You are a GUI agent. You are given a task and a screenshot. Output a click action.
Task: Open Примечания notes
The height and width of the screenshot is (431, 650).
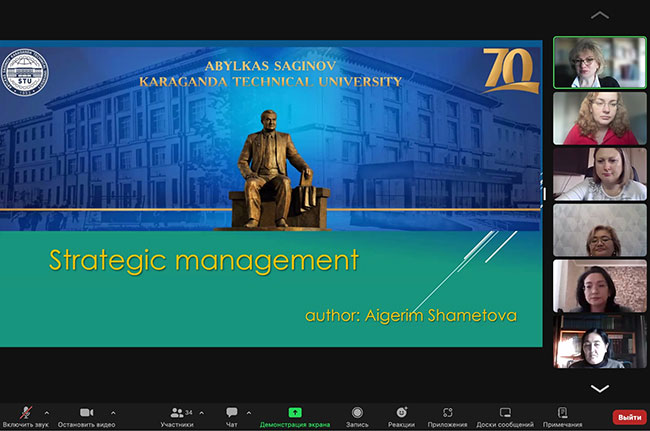pyautogui.click(x=563, y=417)
